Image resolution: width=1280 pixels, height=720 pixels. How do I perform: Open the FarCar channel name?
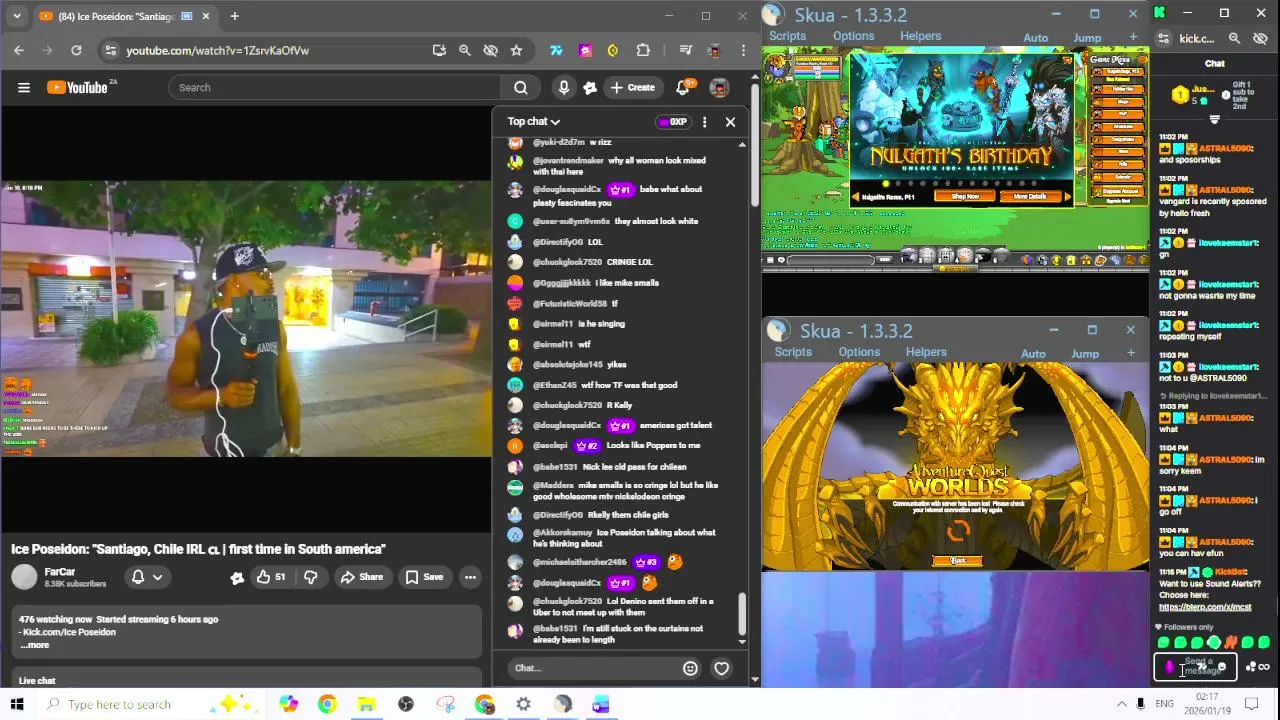(60, 572)
